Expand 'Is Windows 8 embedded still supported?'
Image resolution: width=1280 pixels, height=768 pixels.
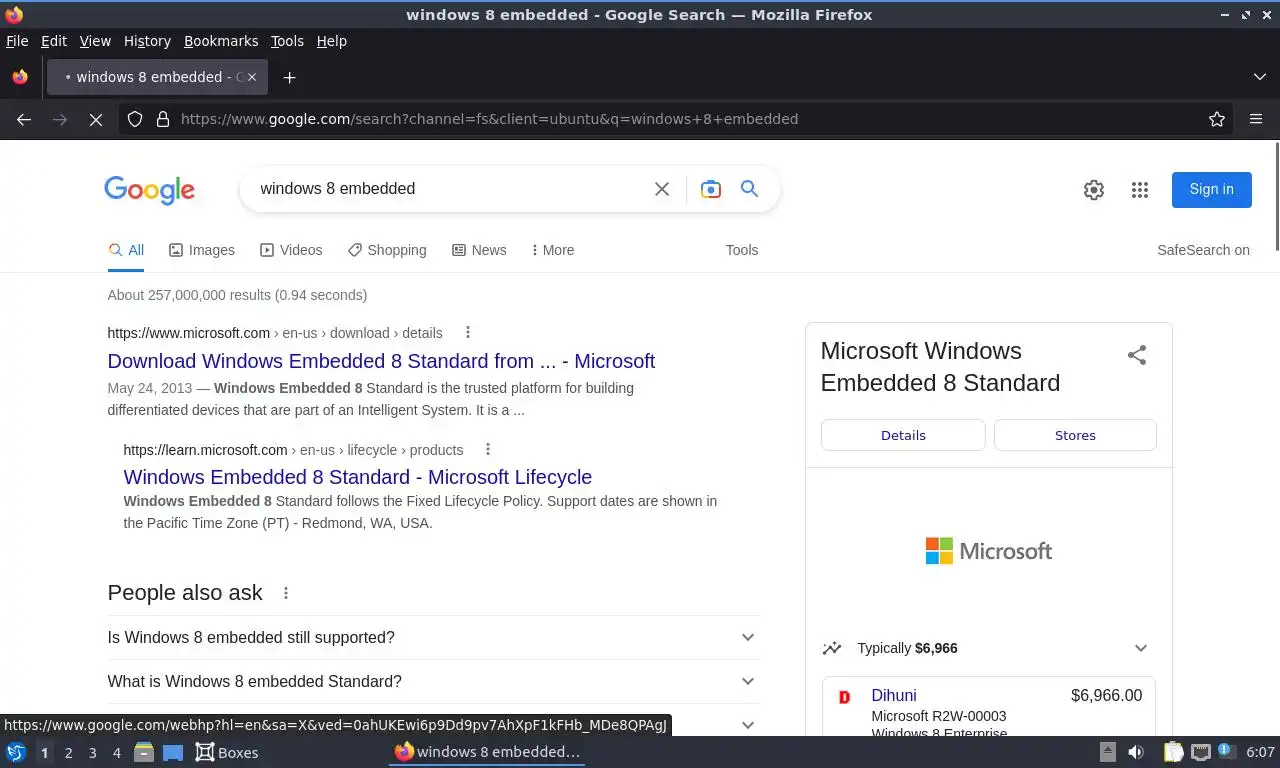coord(433,638)
